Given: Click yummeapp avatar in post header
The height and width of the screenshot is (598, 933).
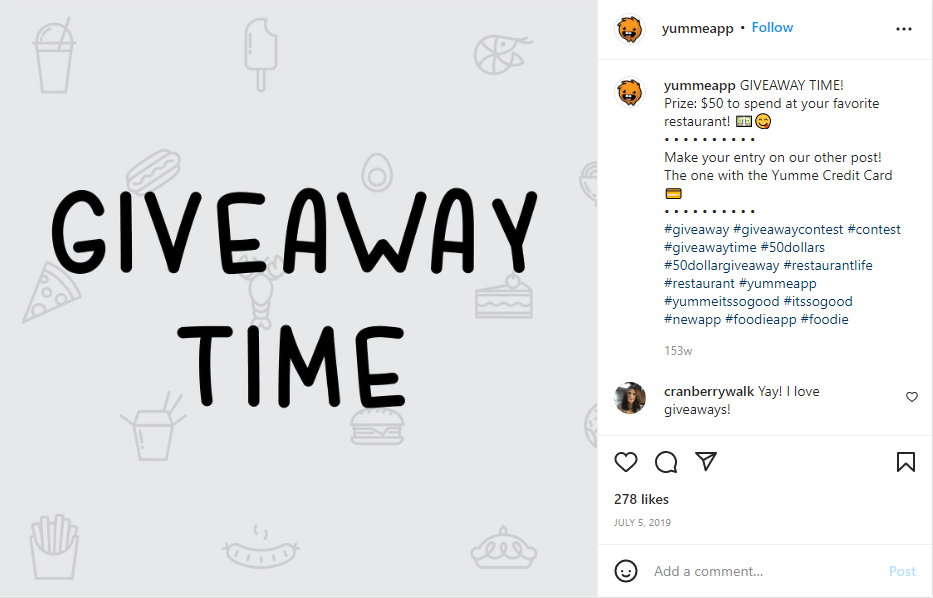Looking at the screenshot, I should pyautogui.click(x=630, y=29).
